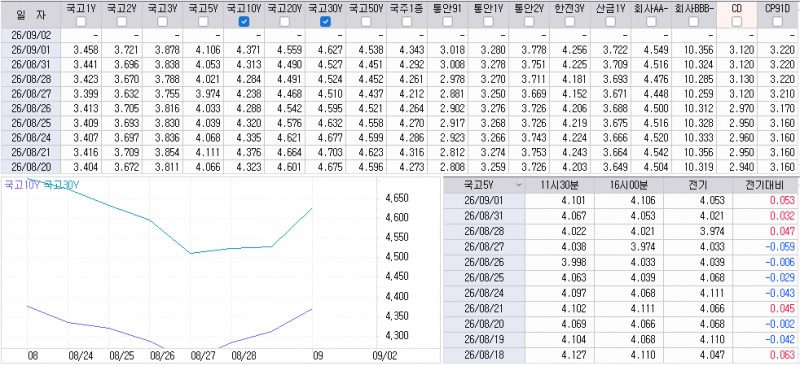Screen dimensions: 800x366
Task: Click the 국고1Y value 3.458
Action: [86, 50]
